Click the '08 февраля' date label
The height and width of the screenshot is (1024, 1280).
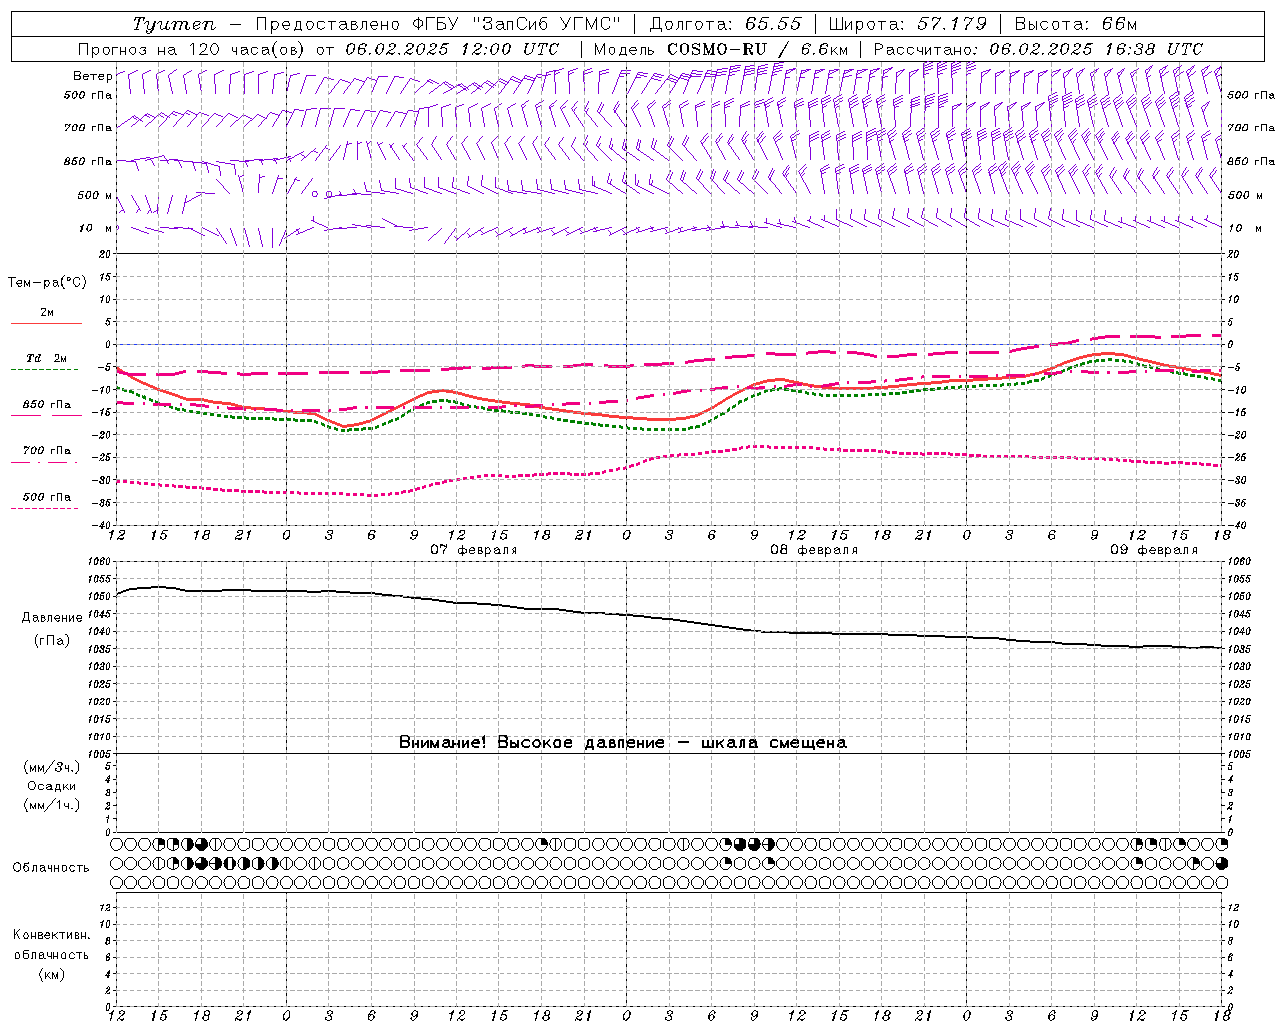click(814, 550)
